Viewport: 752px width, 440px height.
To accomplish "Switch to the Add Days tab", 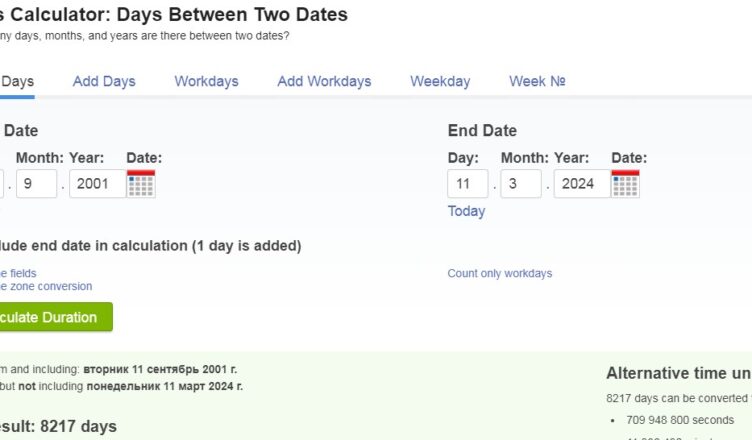I will pyautogui.click(x=104, y=81).
